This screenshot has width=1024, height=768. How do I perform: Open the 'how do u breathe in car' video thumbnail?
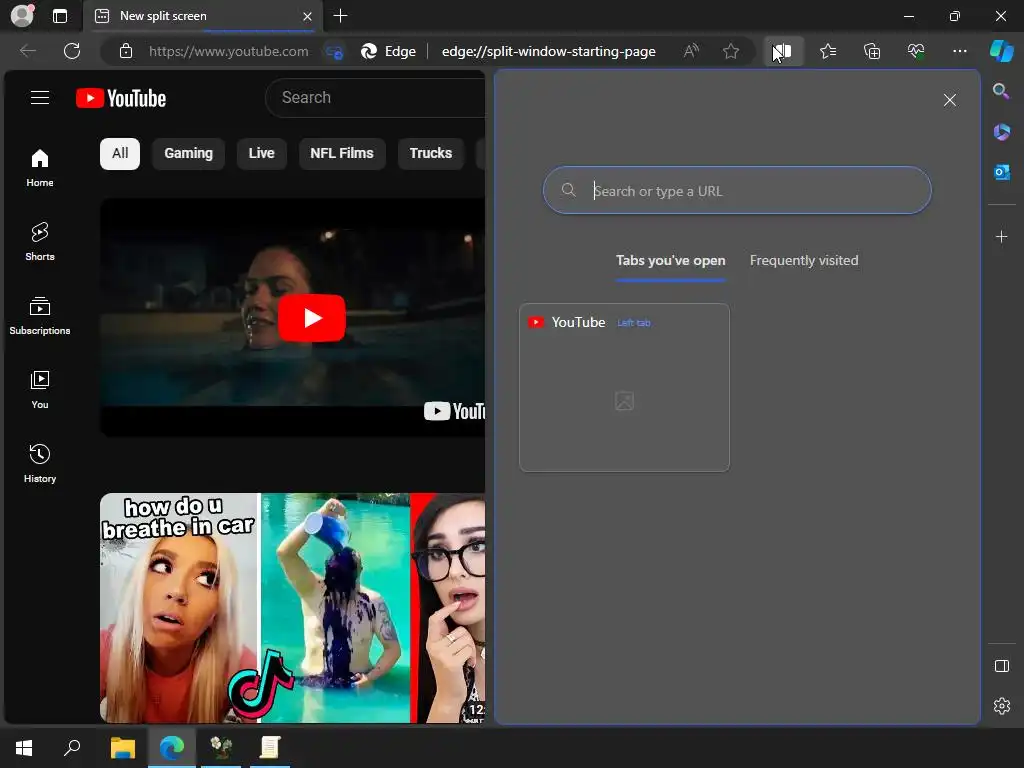point(293,608)
